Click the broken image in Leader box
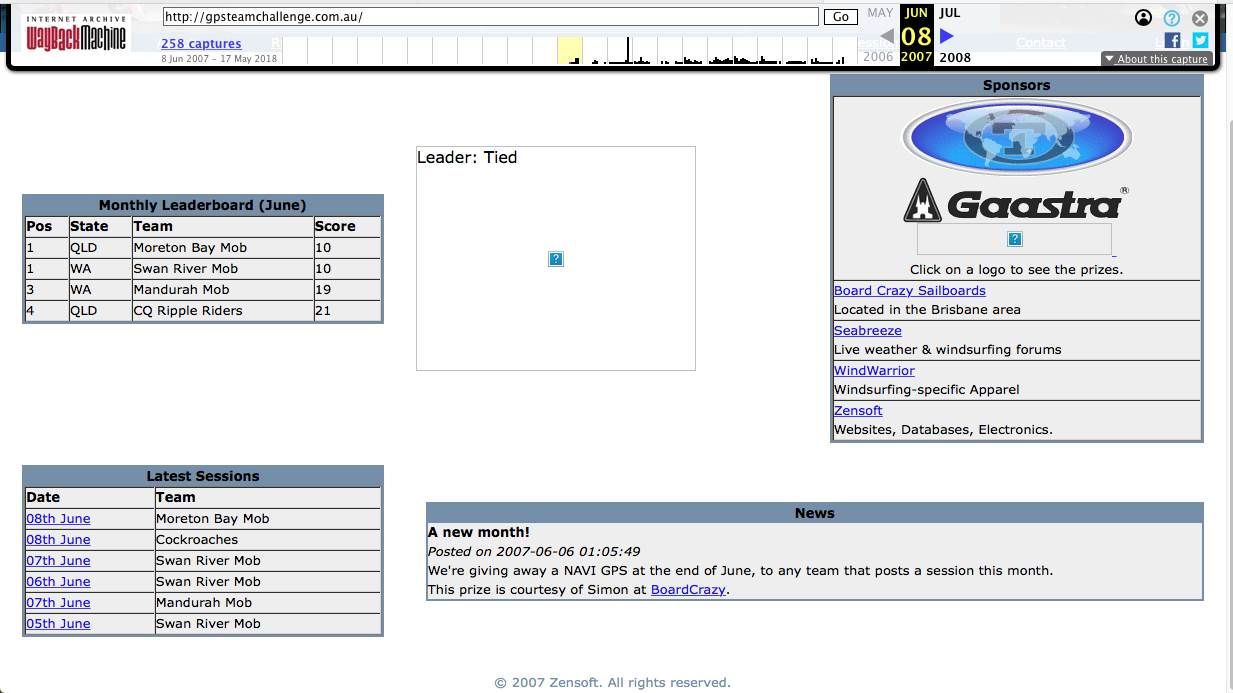 (556, 259)
